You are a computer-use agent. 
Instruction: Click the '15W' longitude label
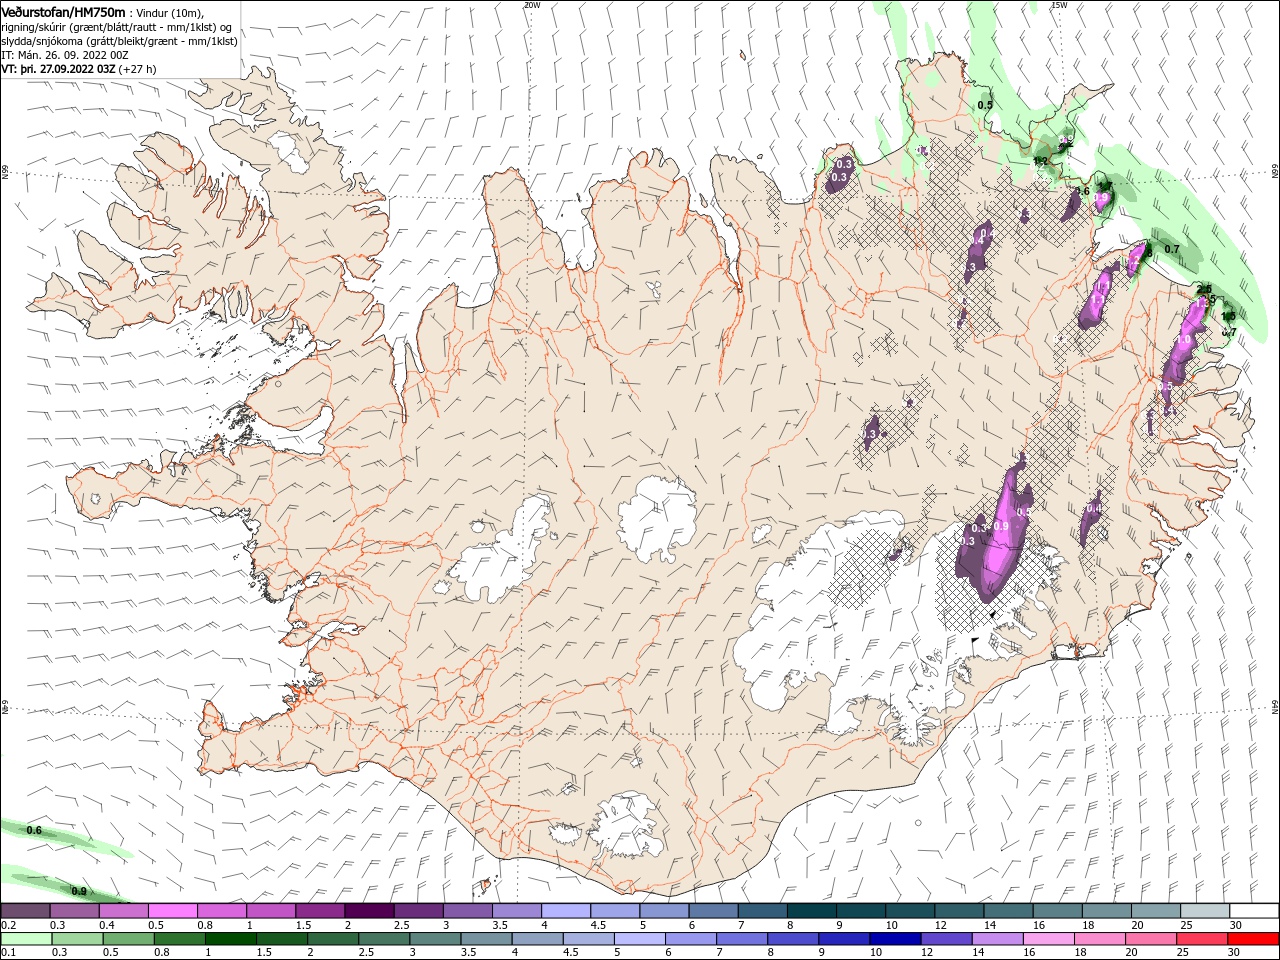1060,5
